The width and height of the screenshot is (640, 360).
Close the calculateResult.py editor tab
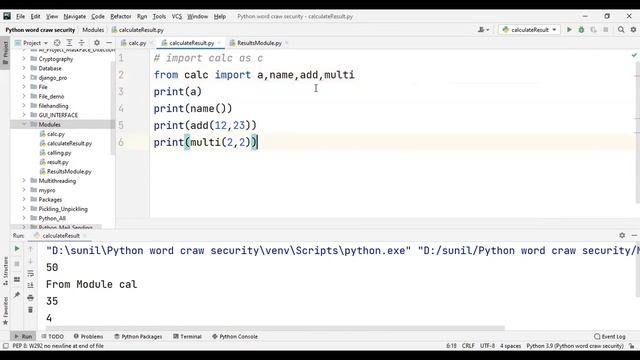point(219,43)
